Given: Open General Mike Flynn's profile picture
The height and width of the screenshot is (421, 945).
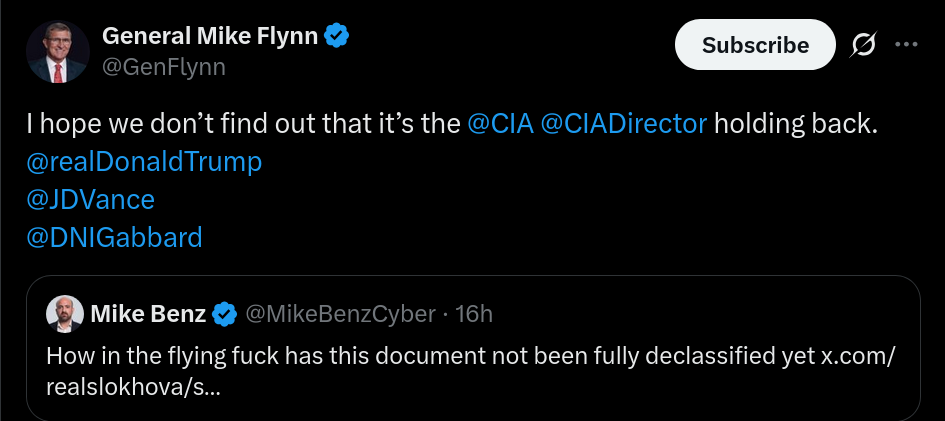Looking at the screenshot, I should [x=58, y=51].
